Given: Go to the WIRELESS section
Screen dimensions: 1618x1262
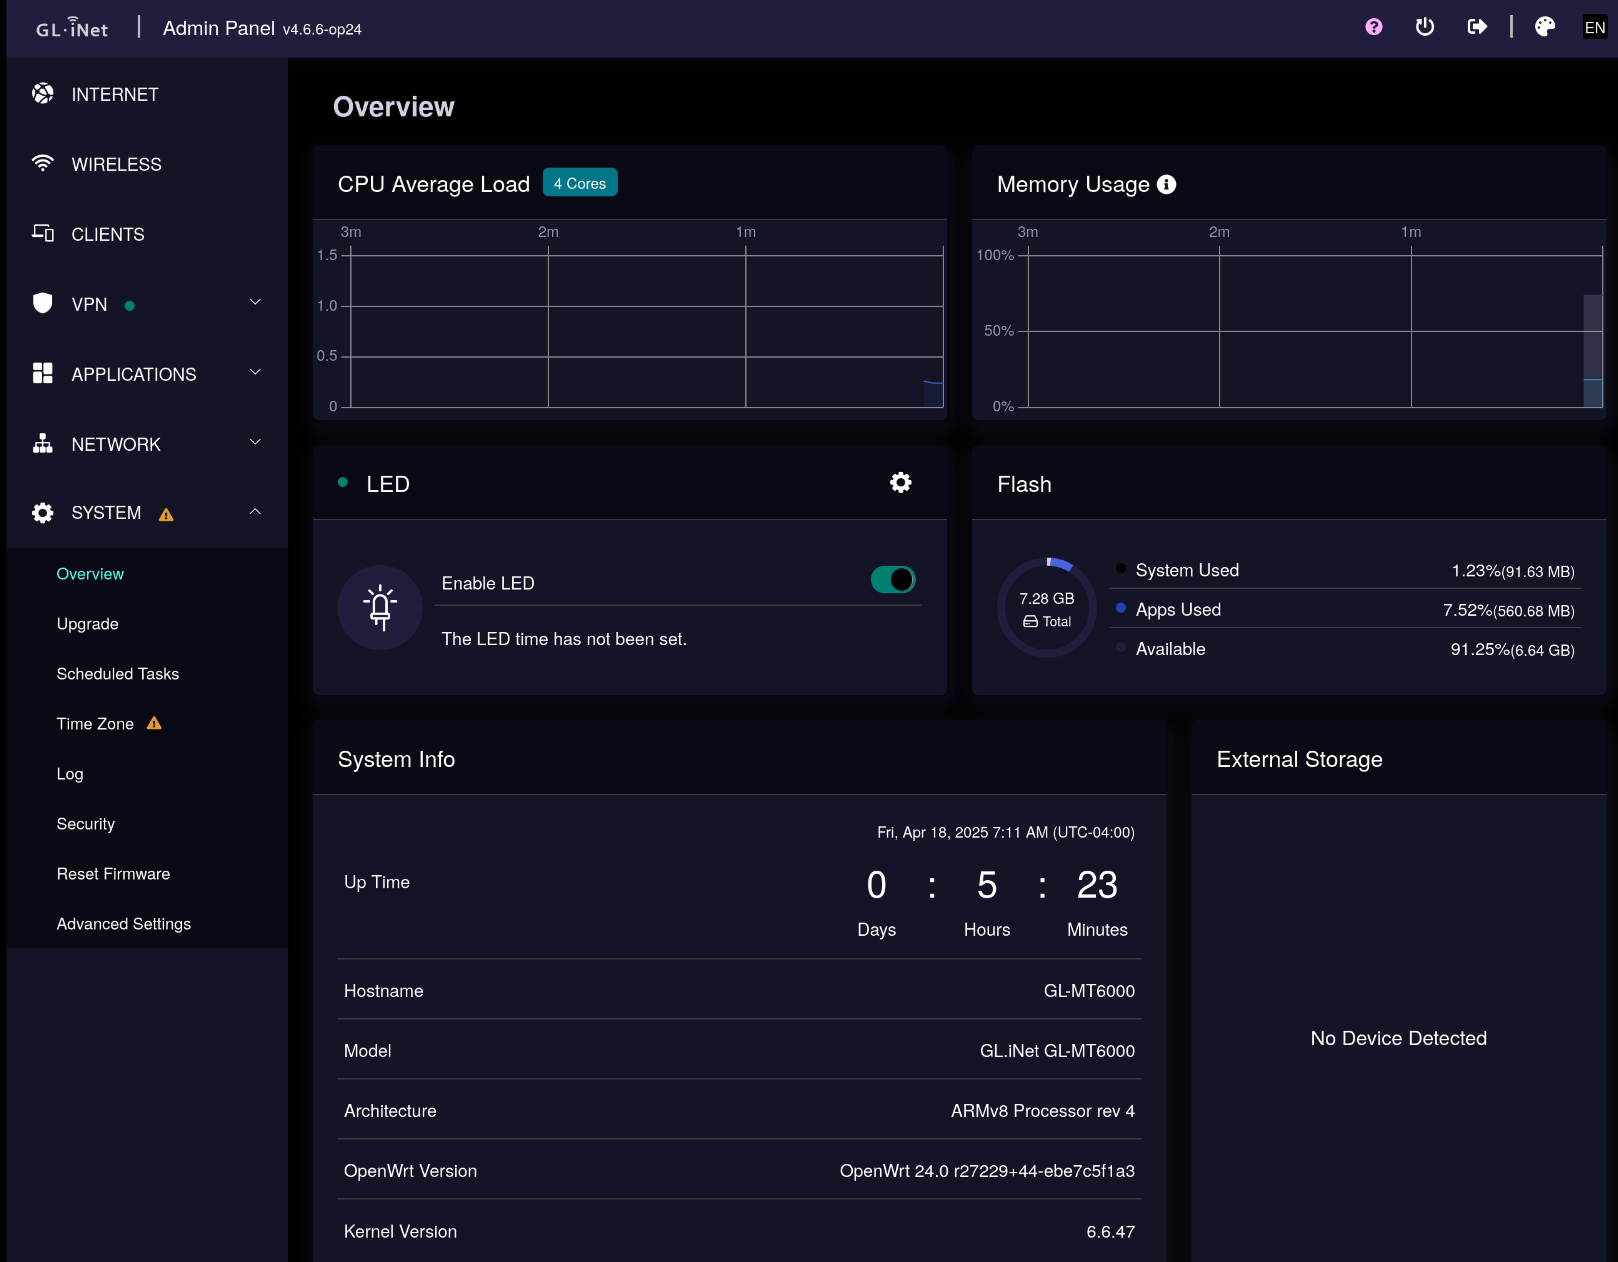Looking at the screenshot, I should (116, 165).
